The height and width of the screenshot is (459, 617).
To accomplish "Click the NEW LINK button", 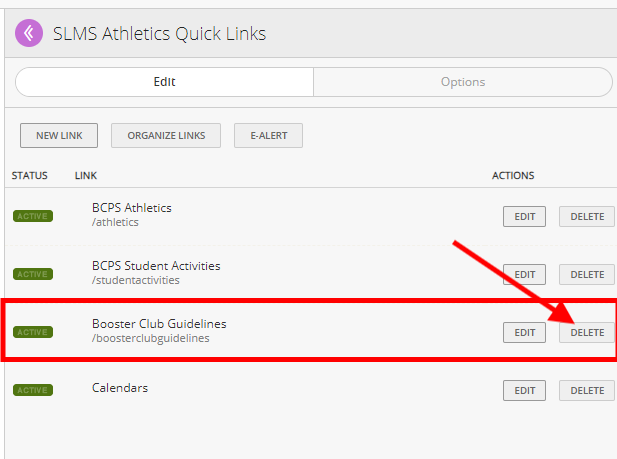I will coord(59,135).
